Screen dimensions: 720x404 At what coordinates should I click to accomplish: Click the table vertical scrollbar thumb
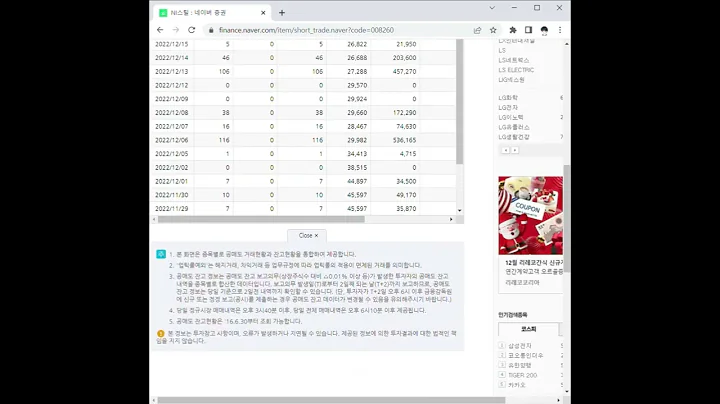[x=460, y=101]
